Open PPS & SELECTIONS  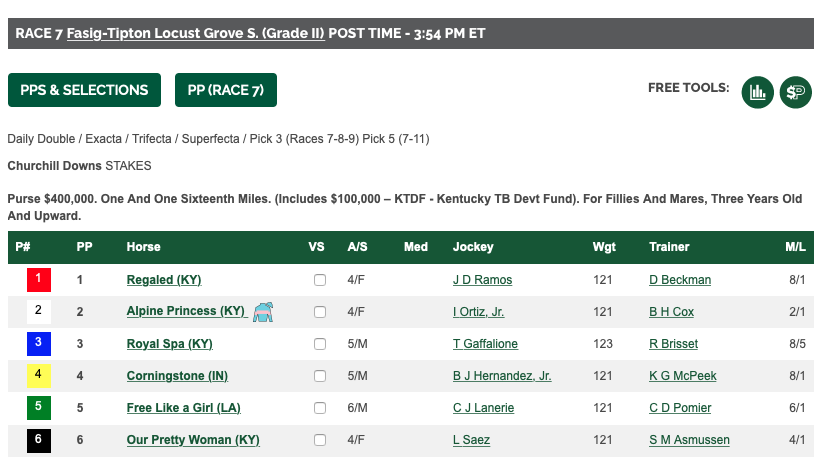pos(84,90)
